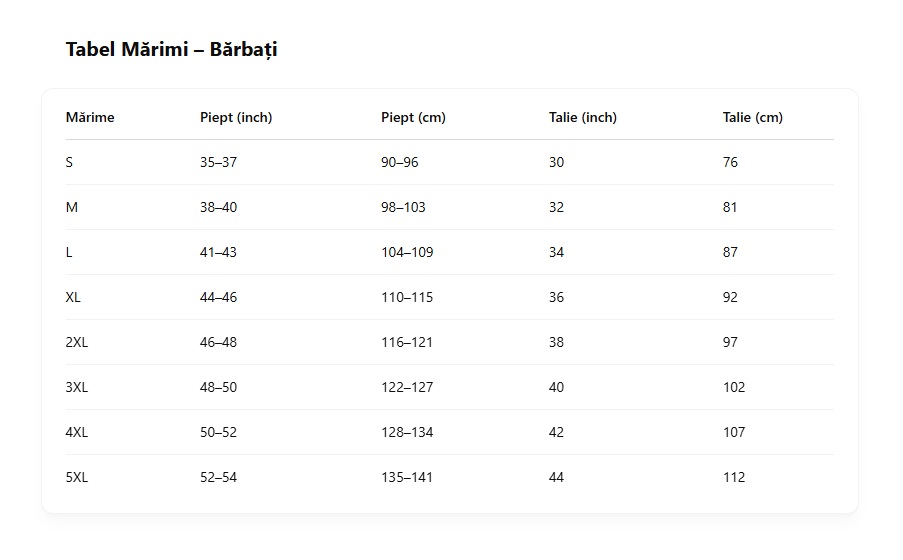Select the 98–103 chest cm value
903x560 pixels.
[x=403, y=207]
